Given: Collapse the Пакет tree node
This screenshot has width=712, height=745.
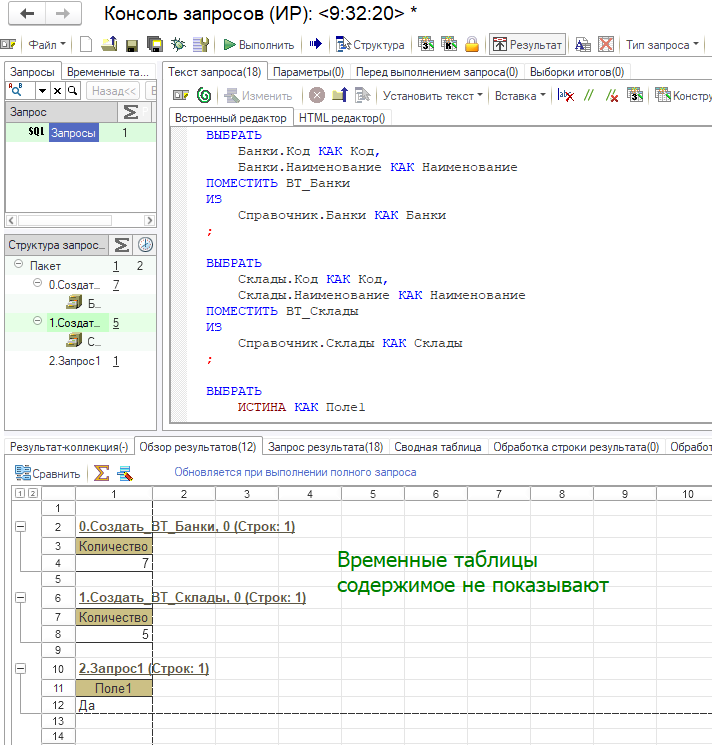Looking at the screenshot, I should (x=19, y=266).
